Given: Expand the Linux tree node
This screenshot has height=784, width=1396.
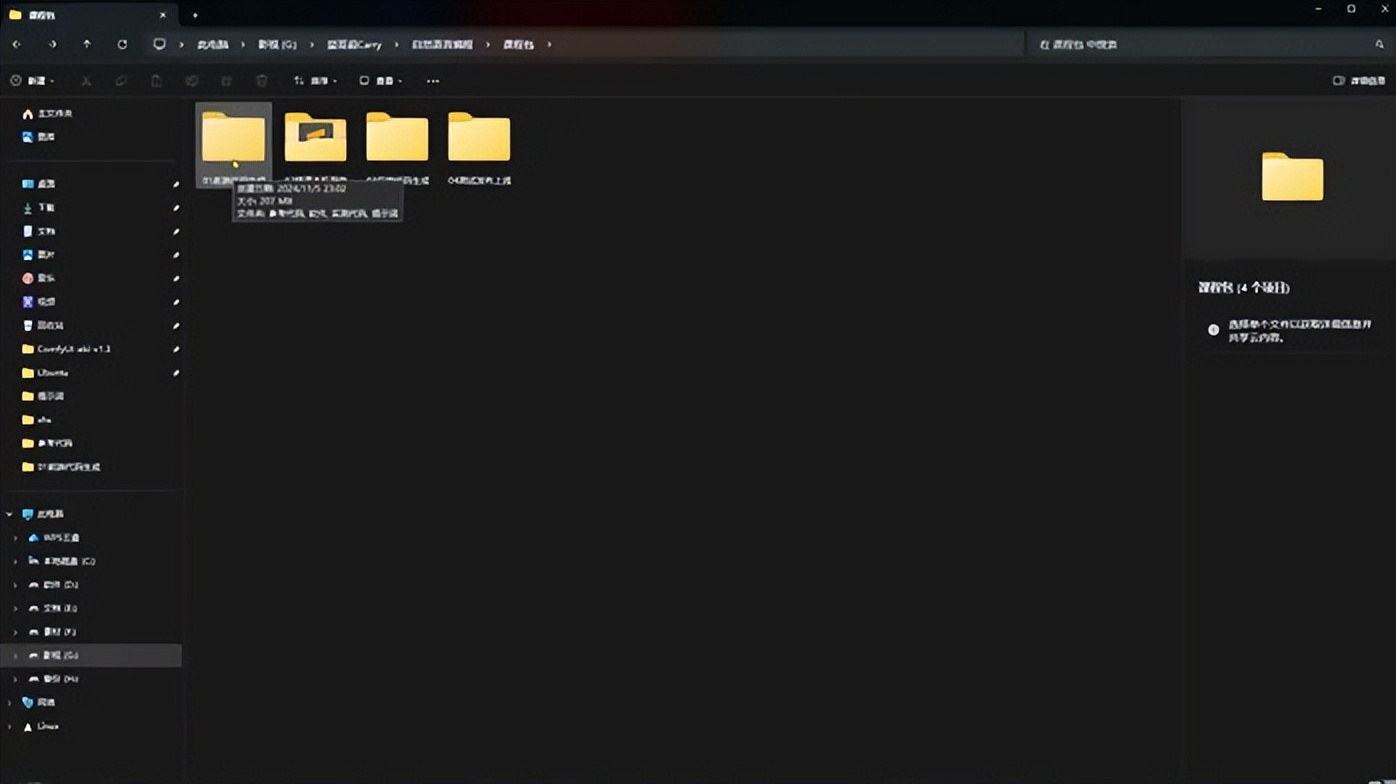Looking at the screenshot, I should (x=10, y=726).
